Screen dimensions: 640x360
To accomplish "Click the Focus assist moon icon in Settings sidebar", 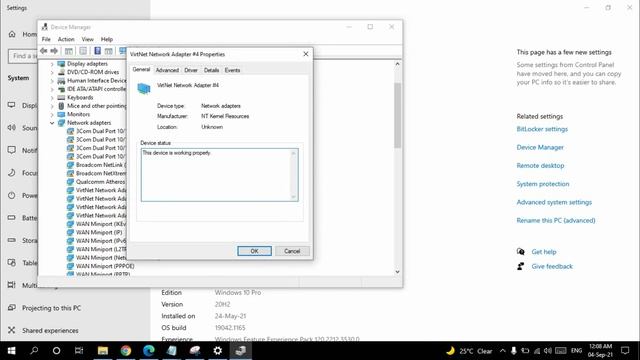I will click(x=11, y=173).
